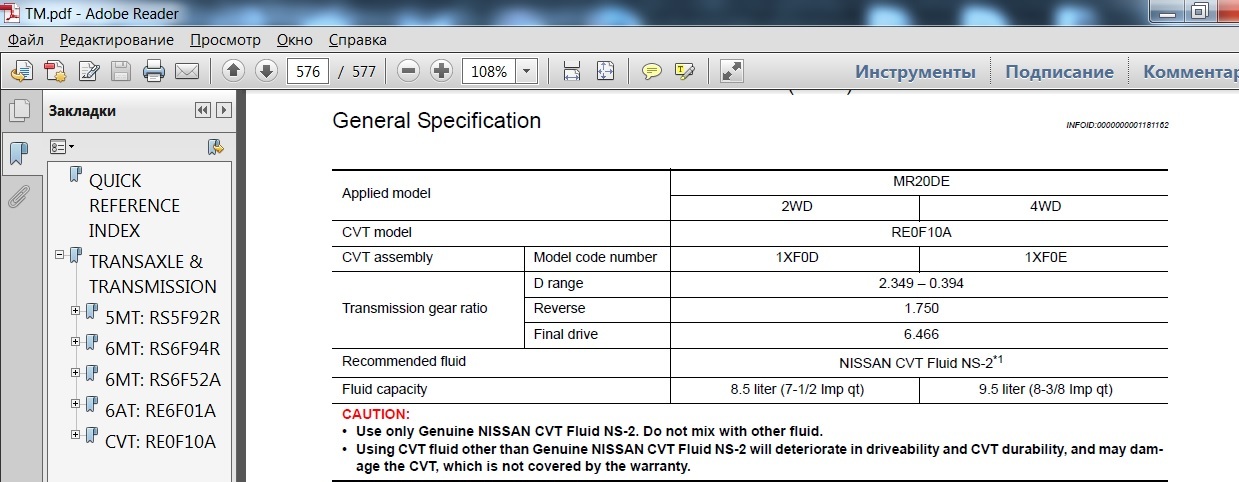
Task: Click the page number input field
Action: tap(308, 71)
